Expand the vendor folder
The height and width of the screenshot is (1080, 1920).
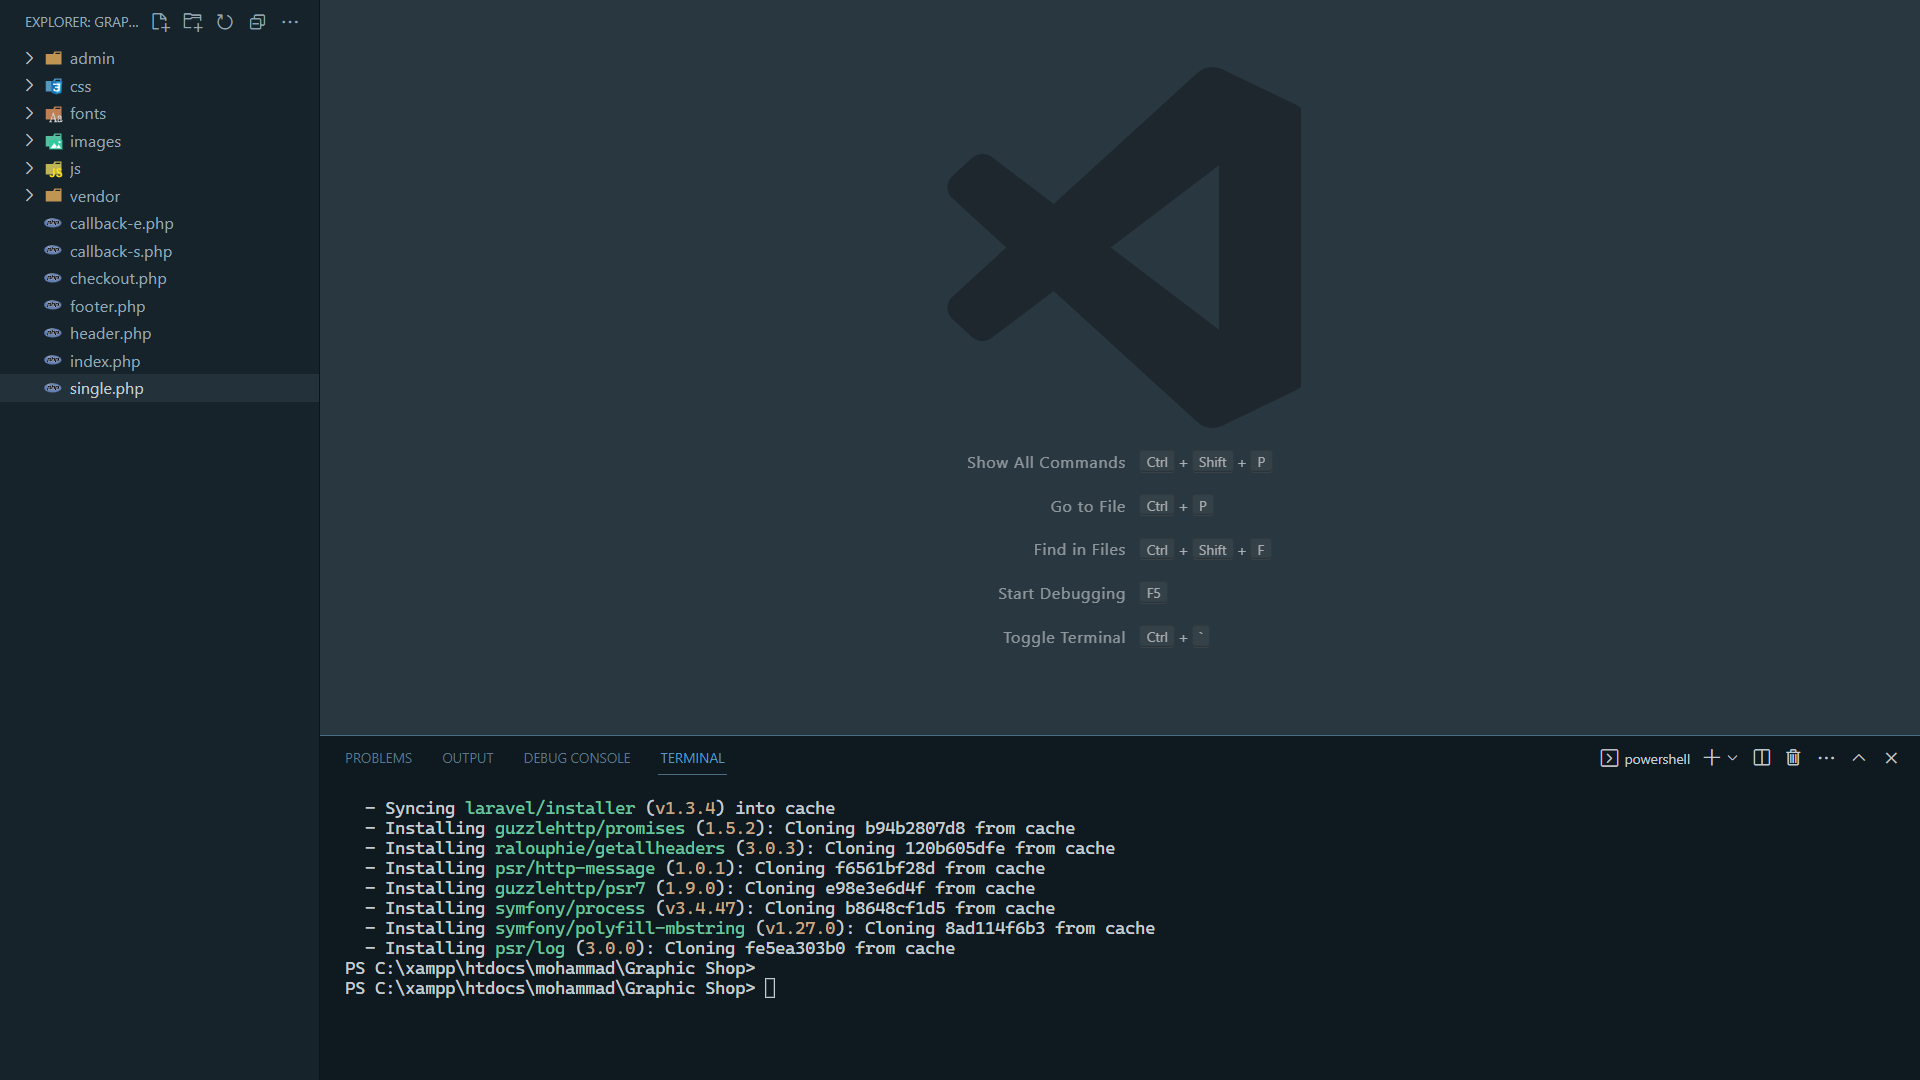(x=29, y=196)
